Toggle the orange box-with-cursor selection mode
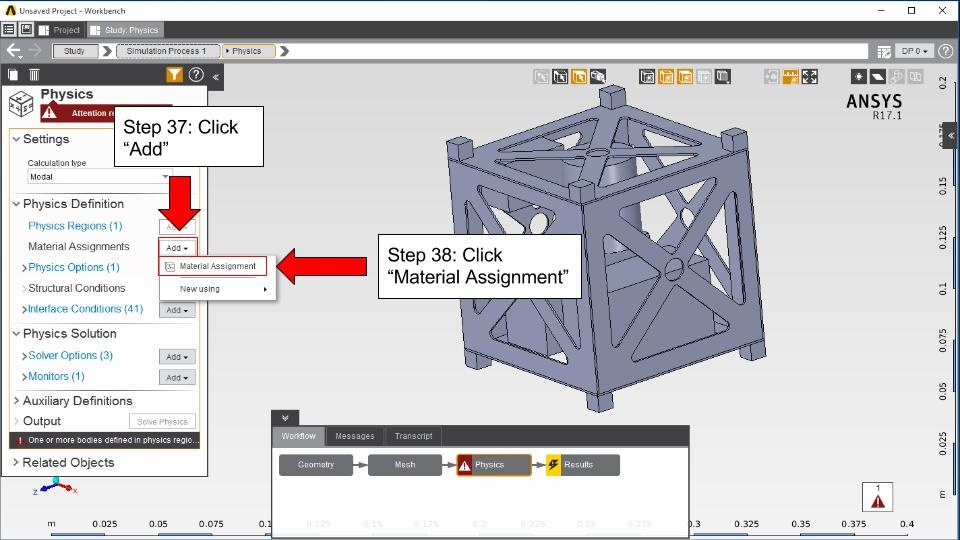This screenshot has width=960, height=540. tap(579, 77)
